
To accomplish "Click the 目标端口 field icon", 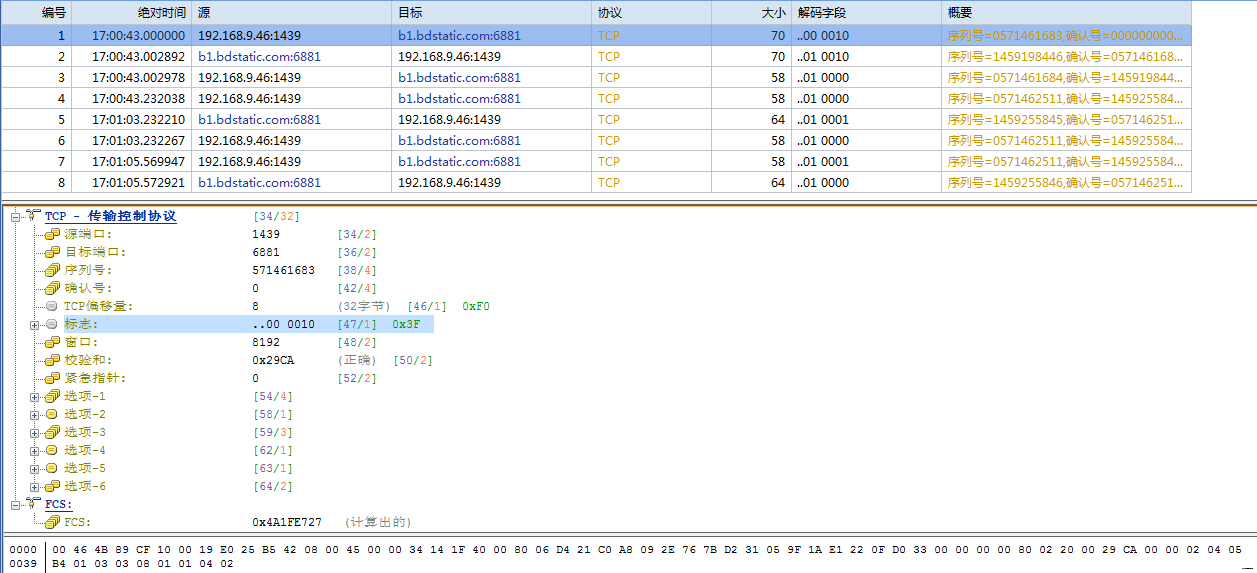I will pos(53,252).
